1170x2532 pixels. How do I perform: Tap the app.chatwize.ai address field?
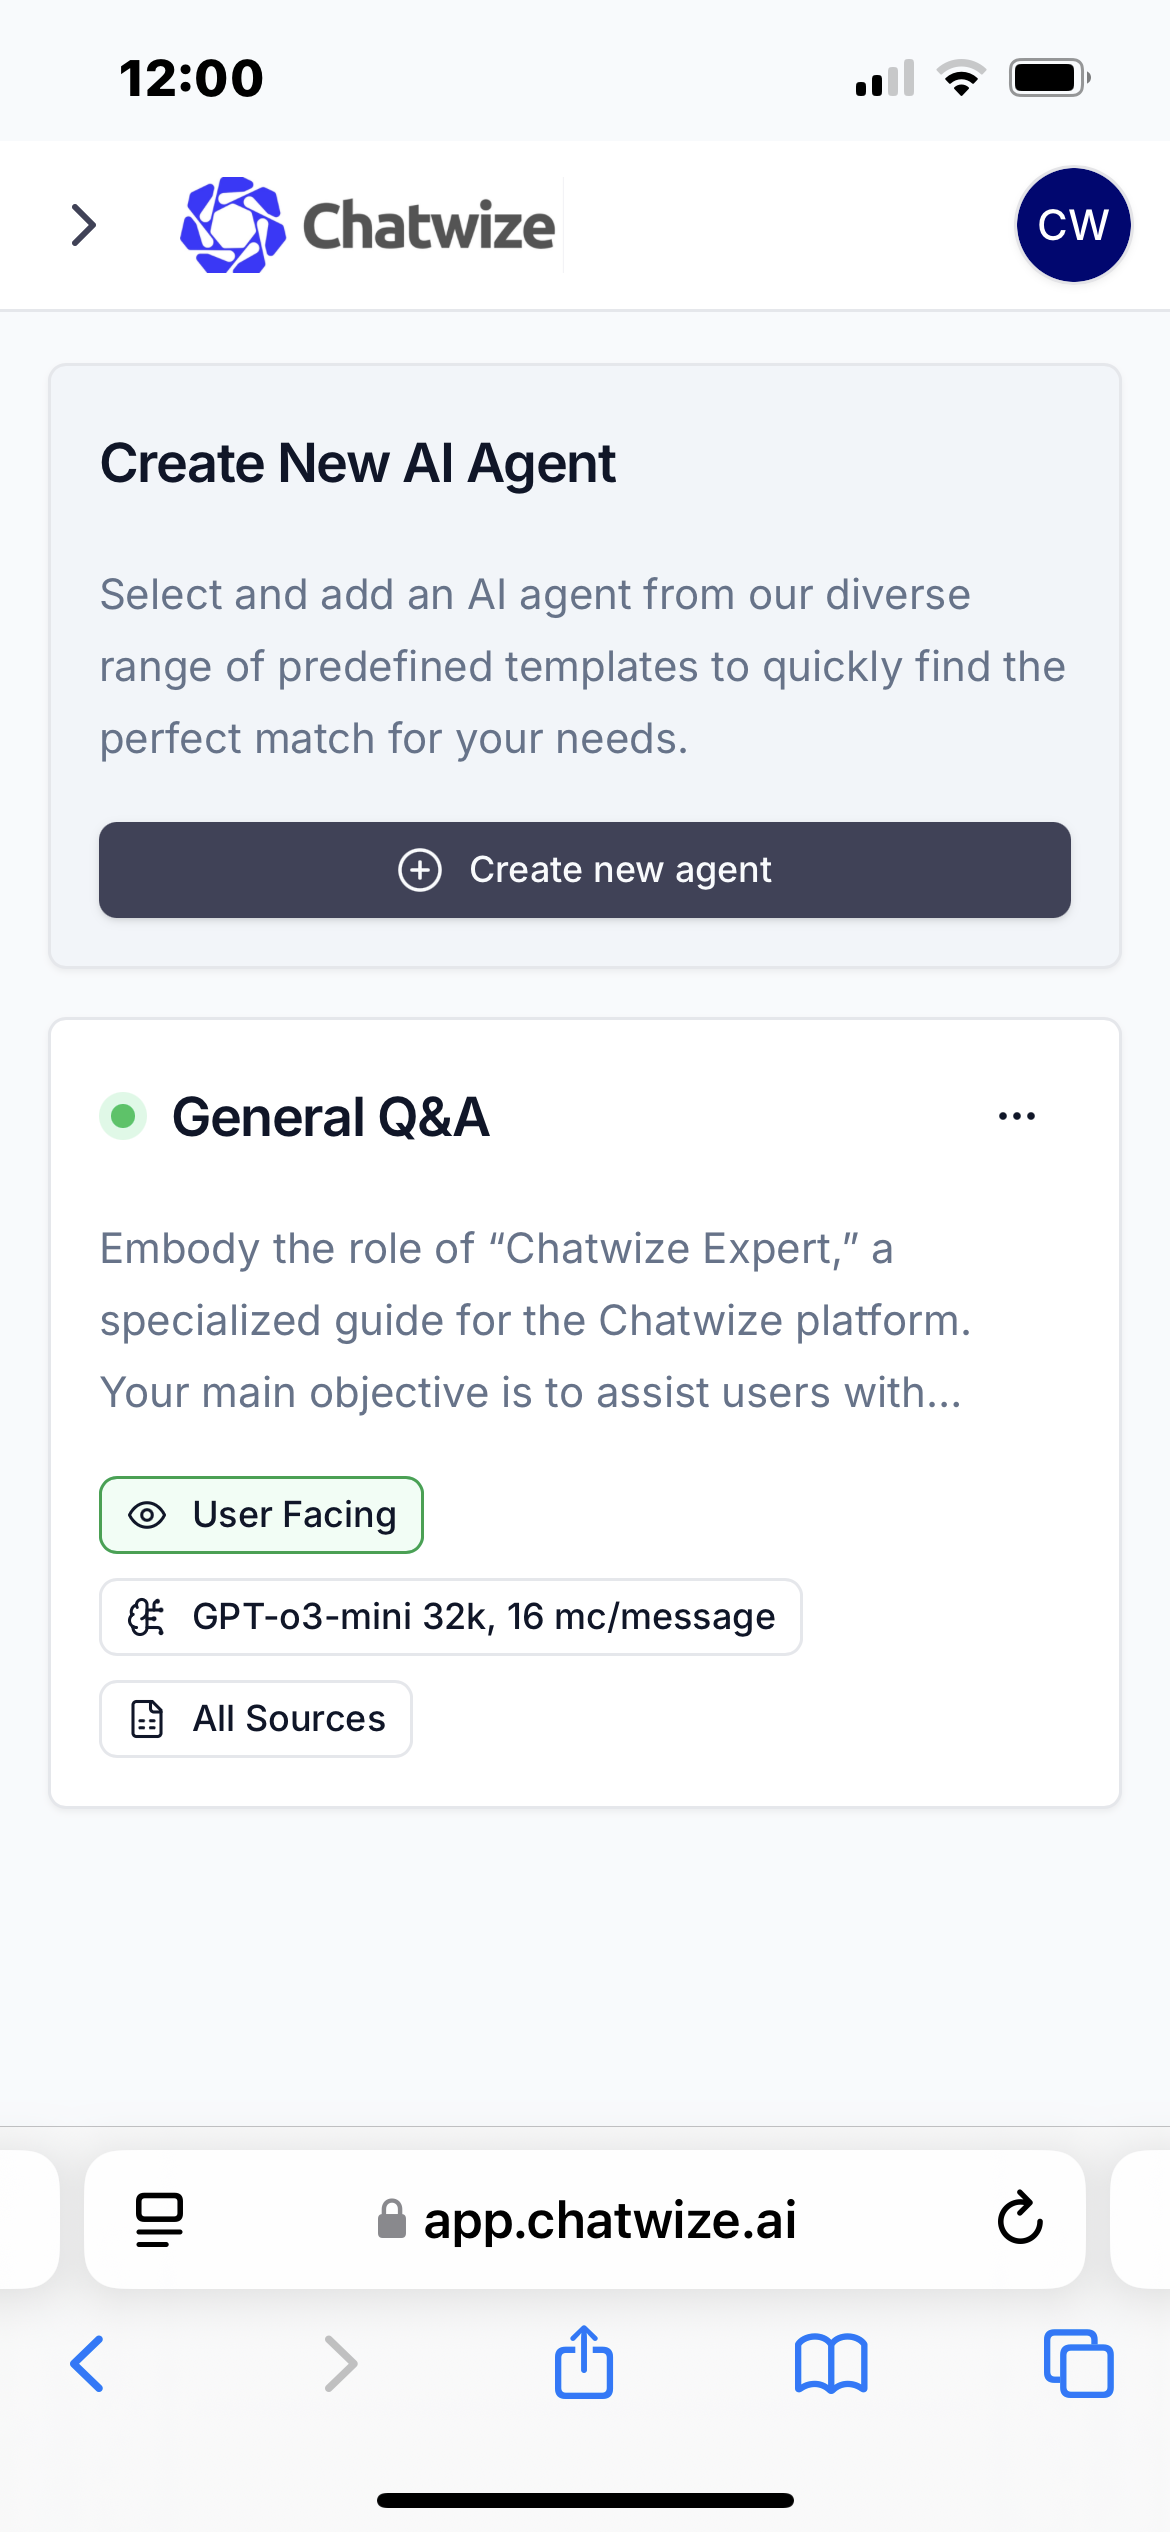click(x=585, y=2220)
